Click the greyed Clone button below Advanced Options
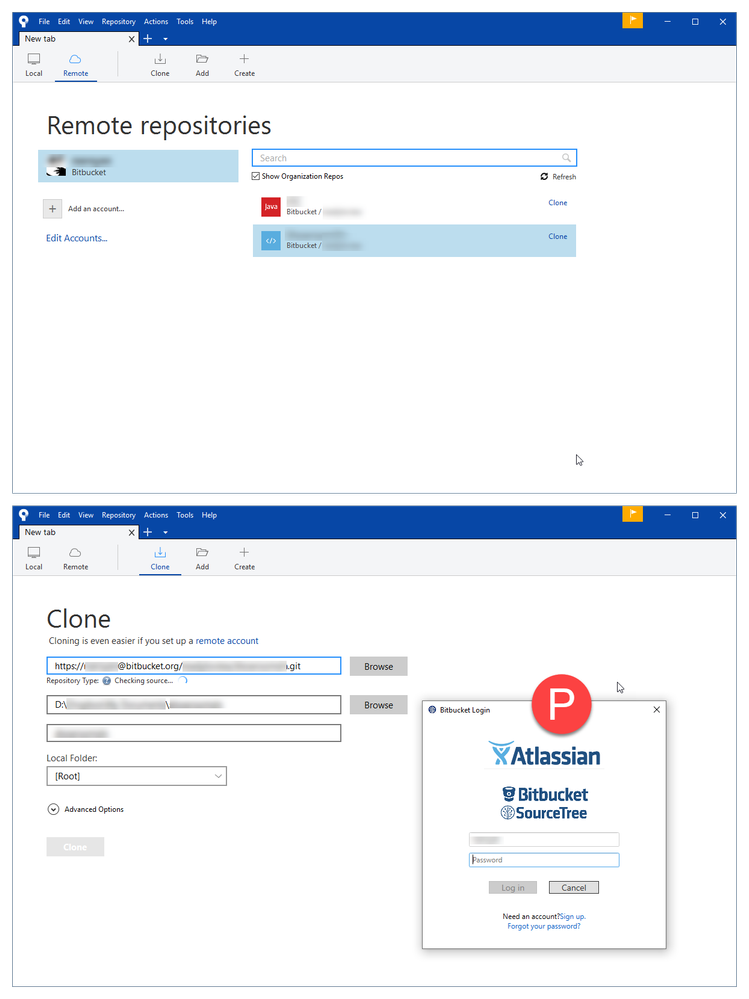Viewport: 749px width, 999px height. click(x=75, y=847)
